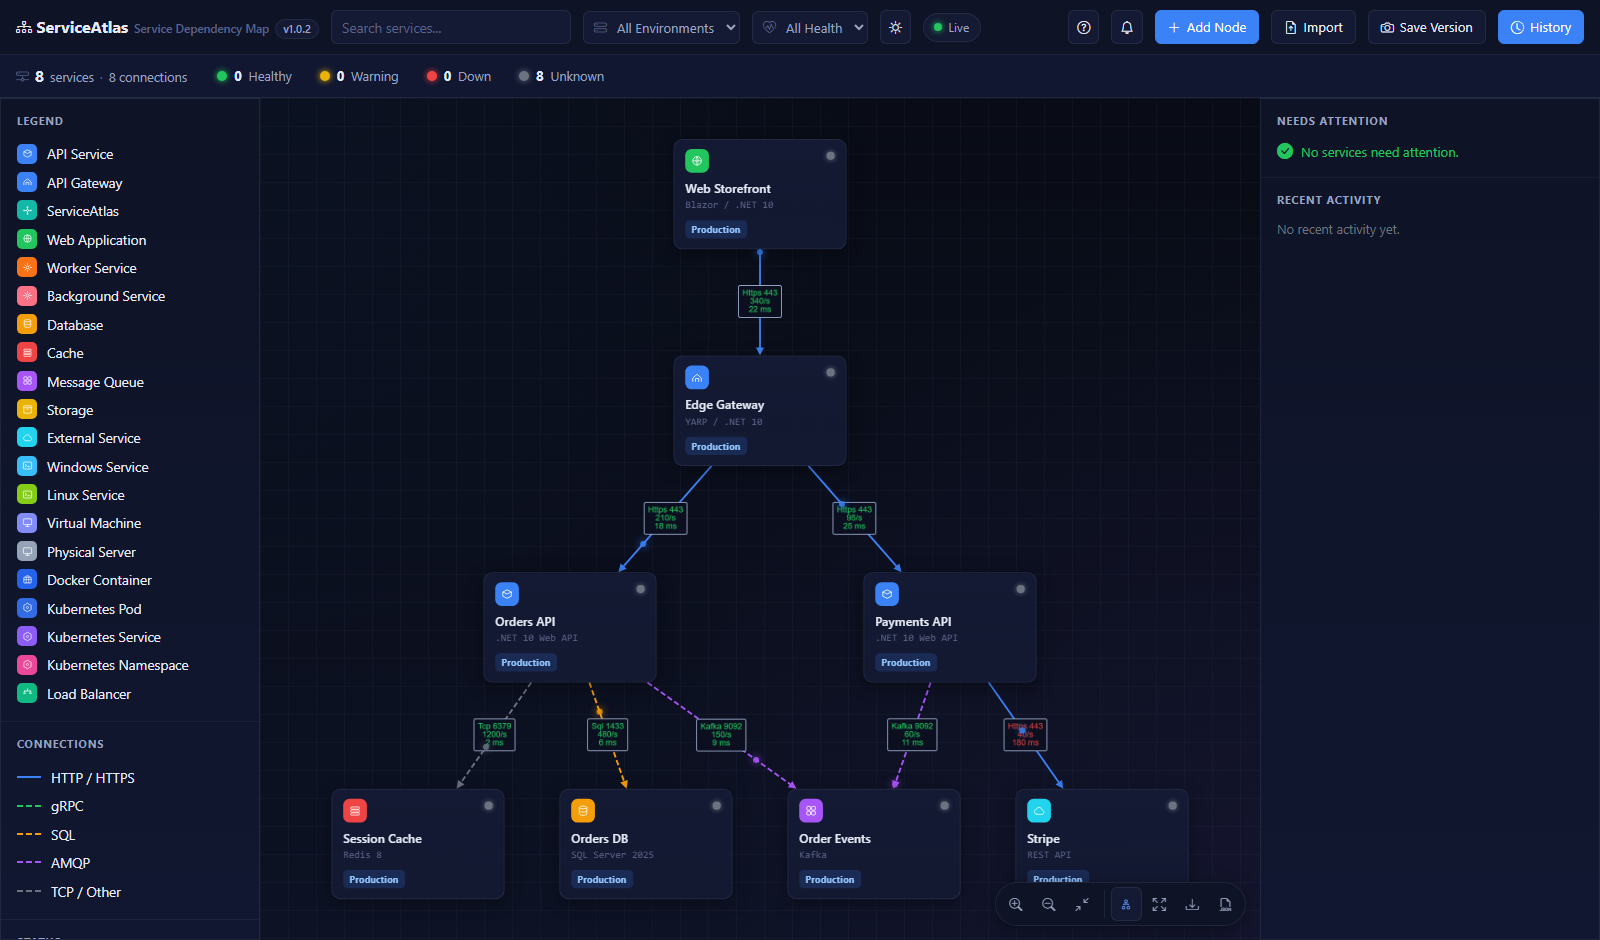Click the API Service legend icon
The height and width of the screenshot is (940, 1600).
click(x=27, y=154)
